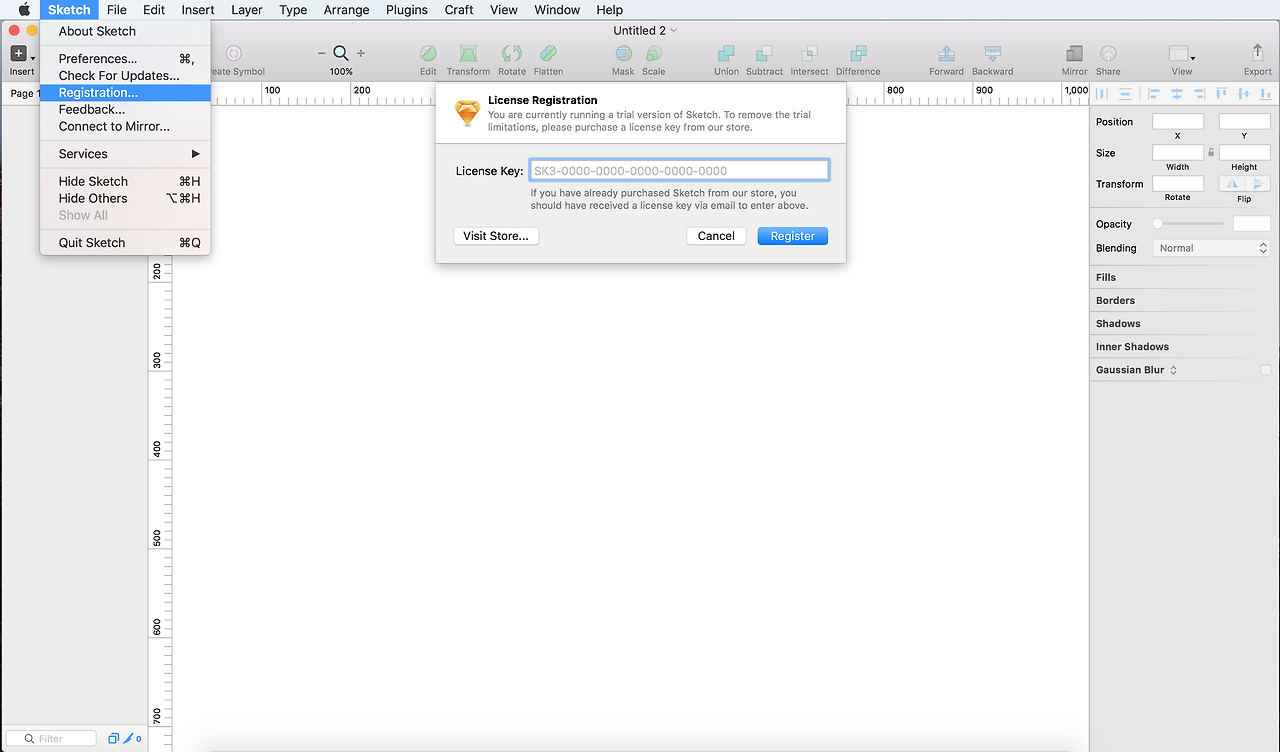This screenshot has height=752, width=1280.
Task: Open the View toolbar dropdown
Action: tap(1181, 54)
